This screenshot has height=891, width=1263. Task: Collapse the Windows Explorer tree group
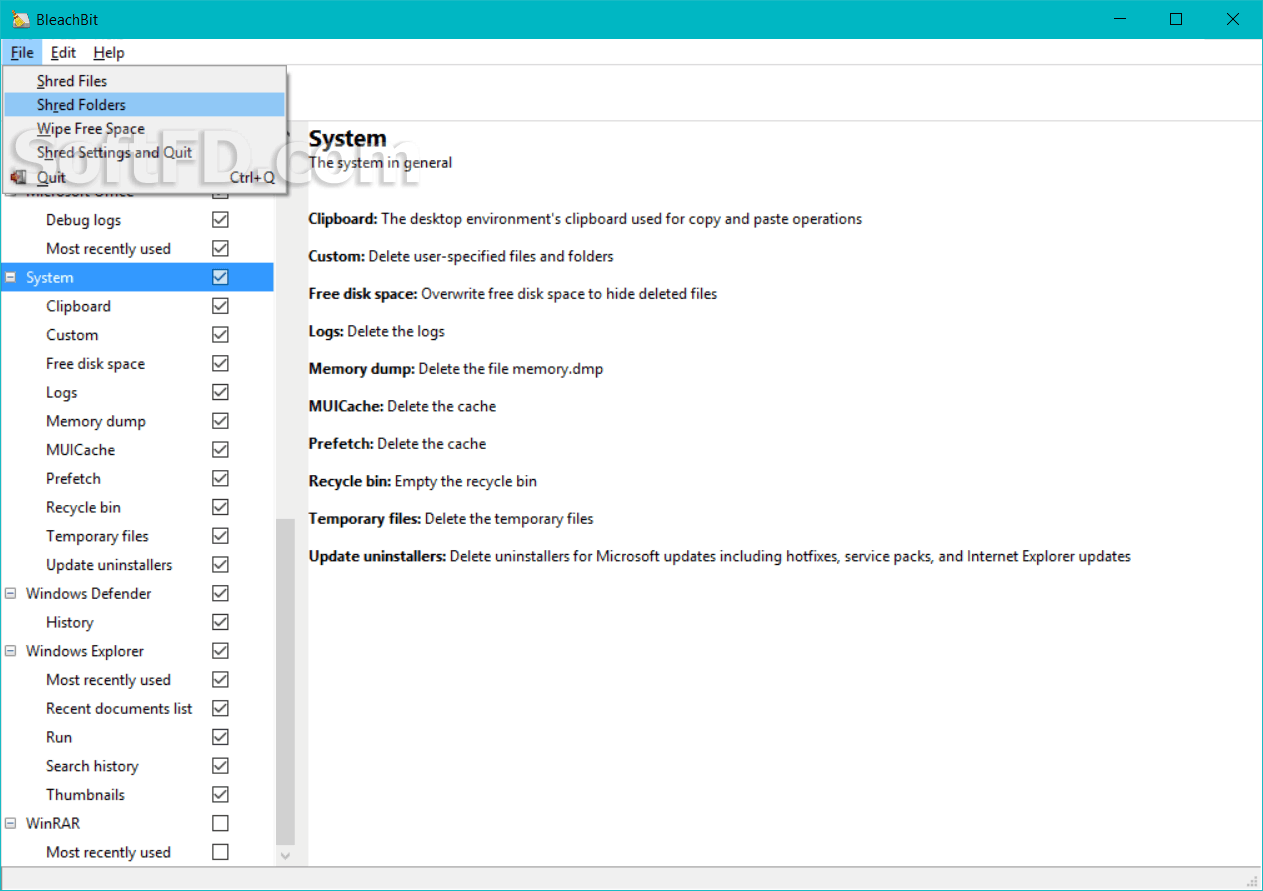[11, 651]
